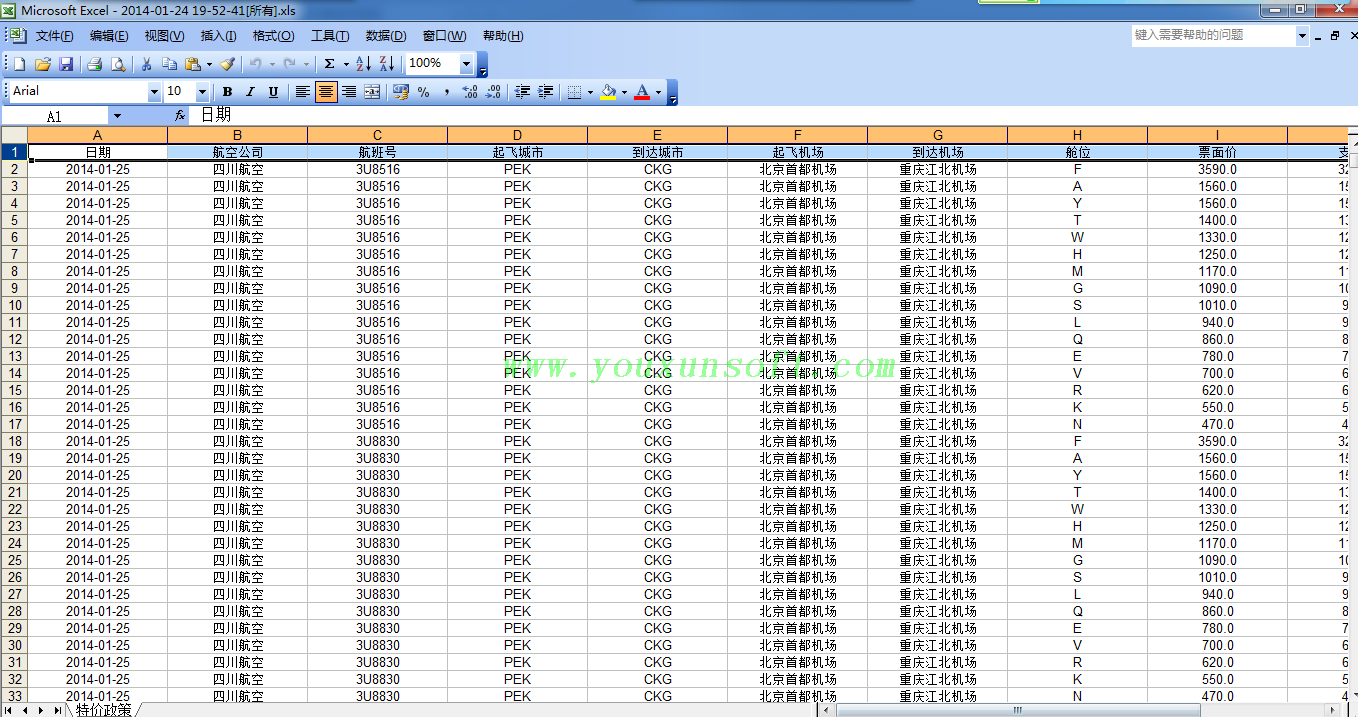
Task: Paste from clipboard icon
Action: tap(193, 64)
